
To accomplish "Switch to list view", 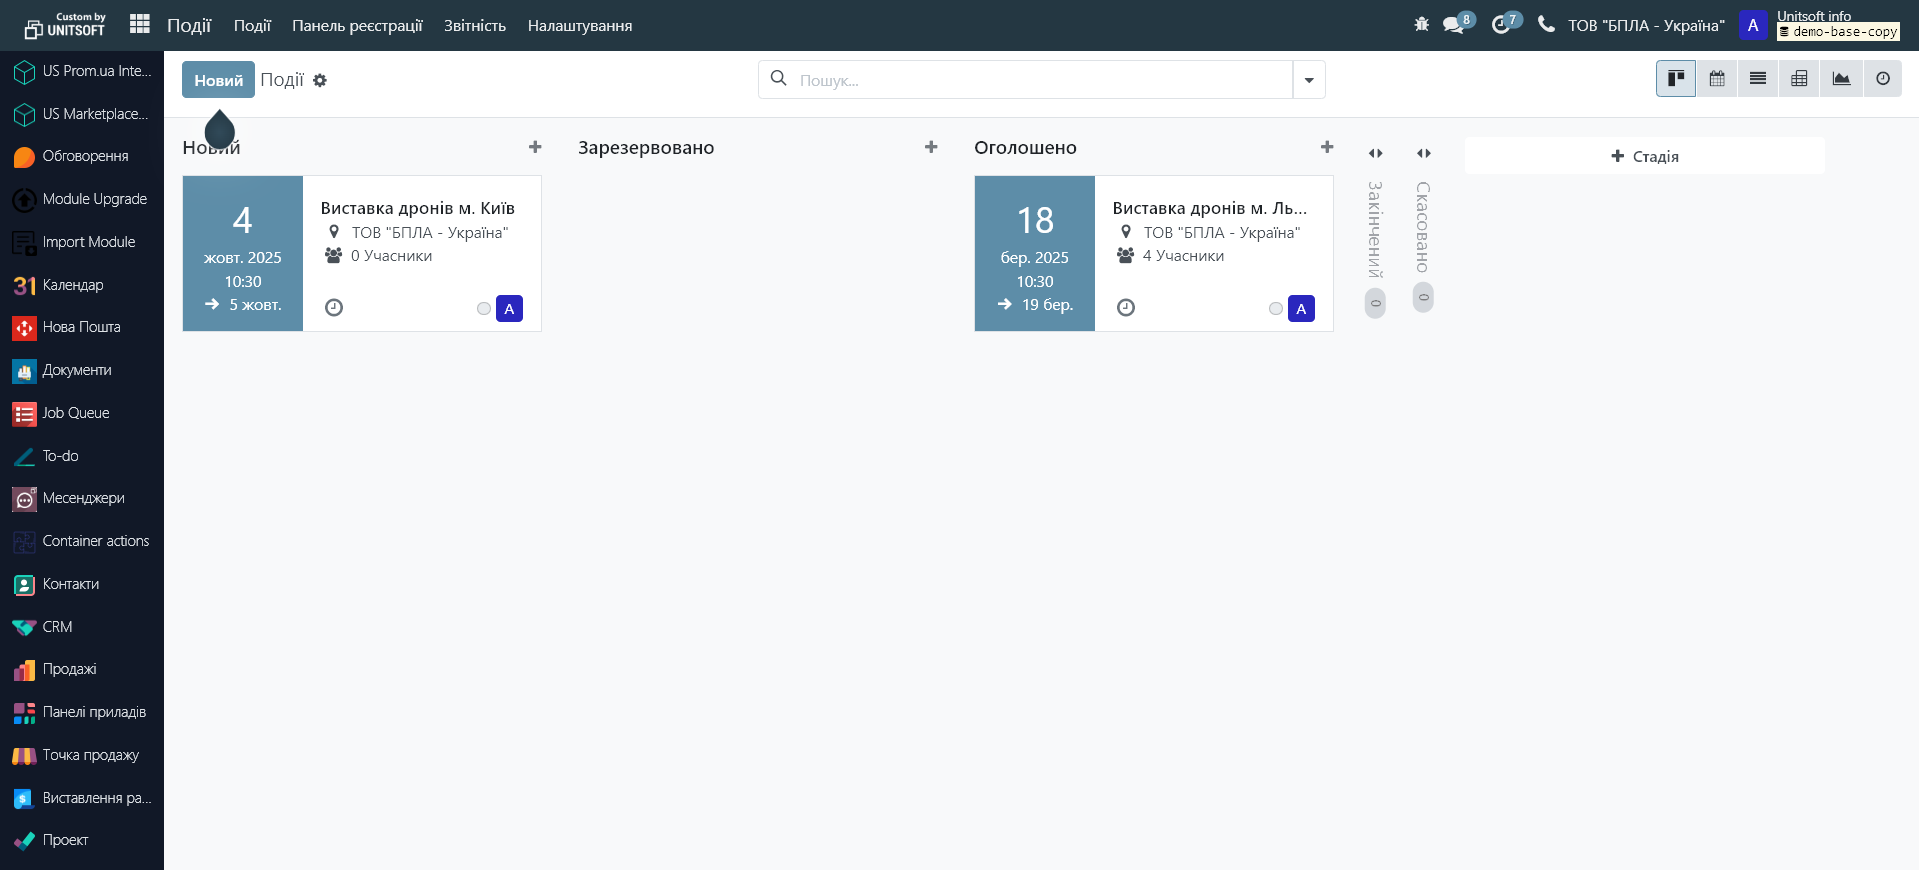I will click(x=1758, y=79).
